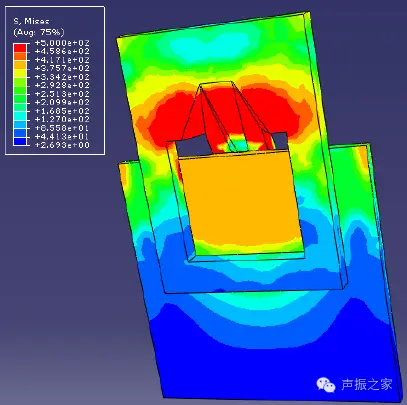Click the small green-cyan spot beneath wedge
This screenshot has height=405, width=407.
coord(238,146)
